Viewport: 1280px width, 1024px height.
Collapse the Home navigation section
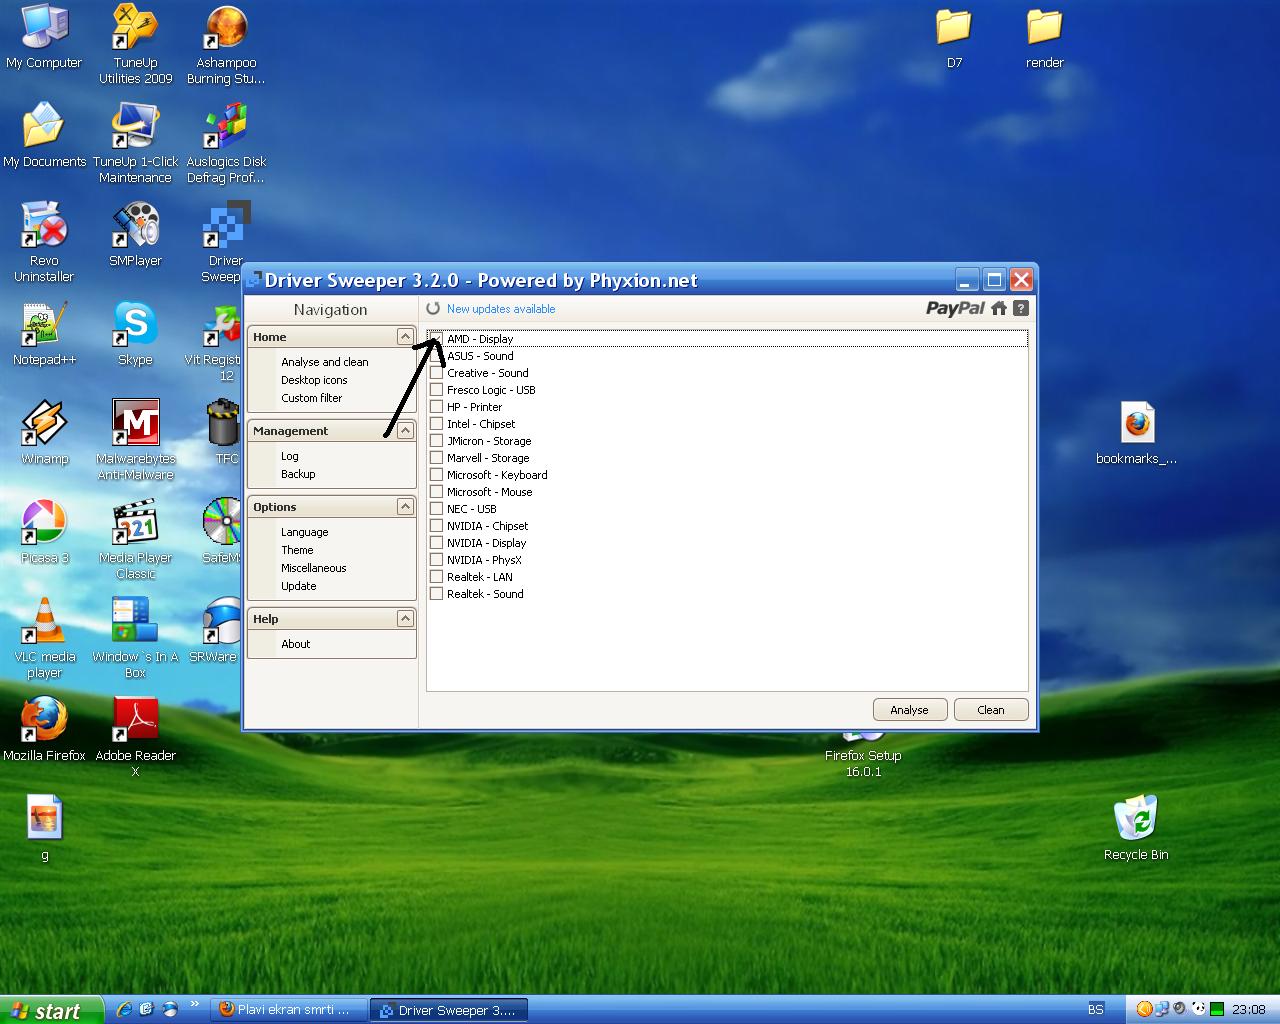(405, 337)
